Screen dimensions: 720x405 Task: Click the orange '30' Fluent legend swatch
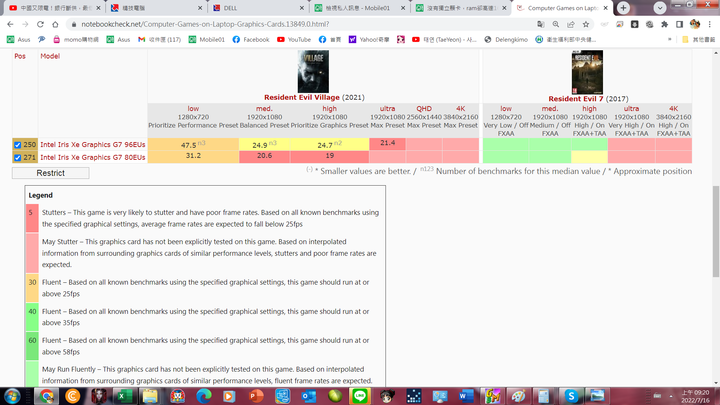pyautogui.click(x=32, y=288)
